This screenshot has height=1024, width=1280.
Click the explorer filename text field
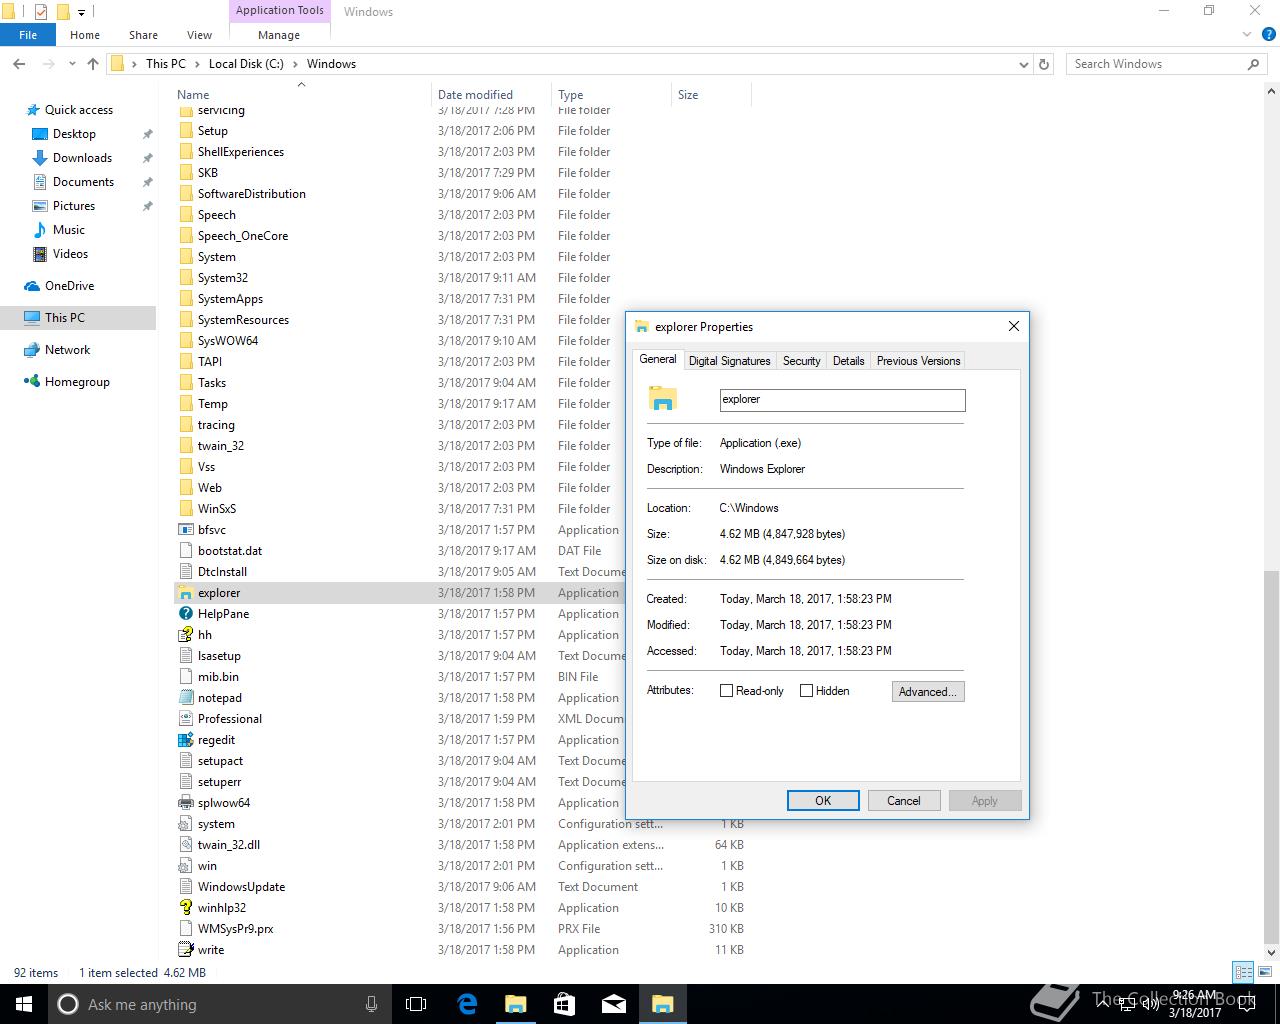(842, 400)
